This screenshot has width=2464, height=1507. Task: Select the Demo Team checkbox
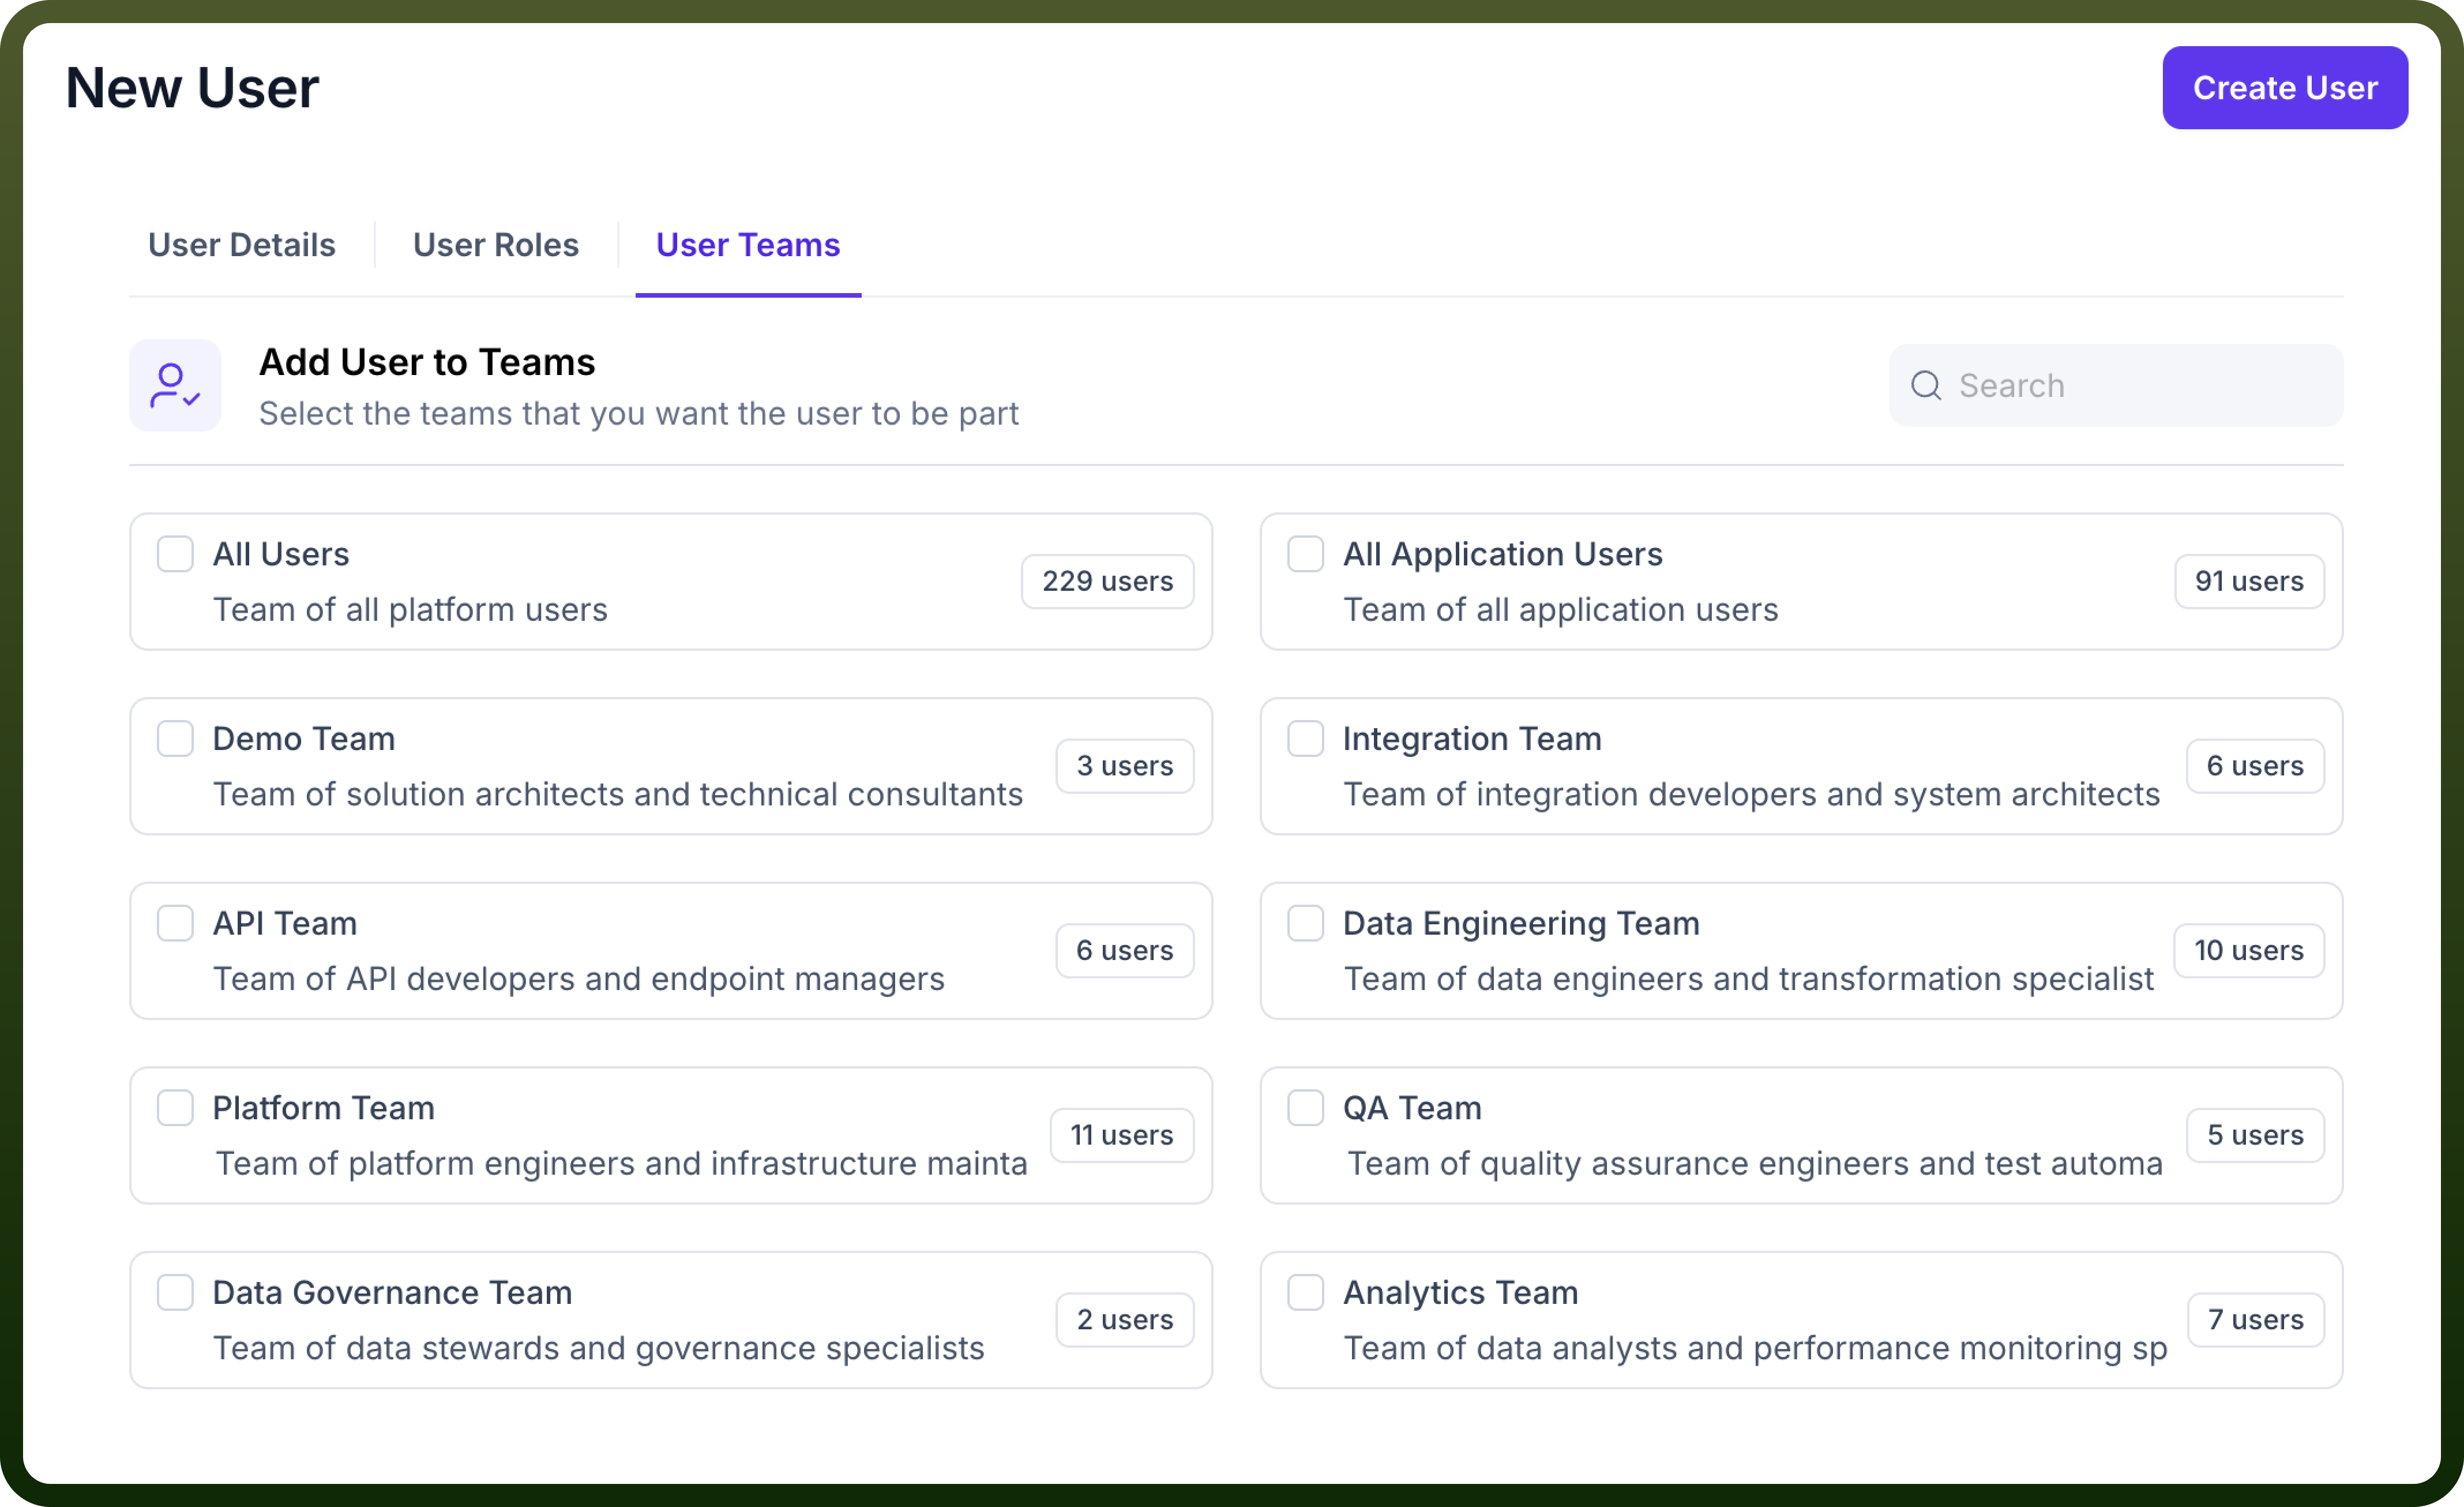[x=175, y=739]
